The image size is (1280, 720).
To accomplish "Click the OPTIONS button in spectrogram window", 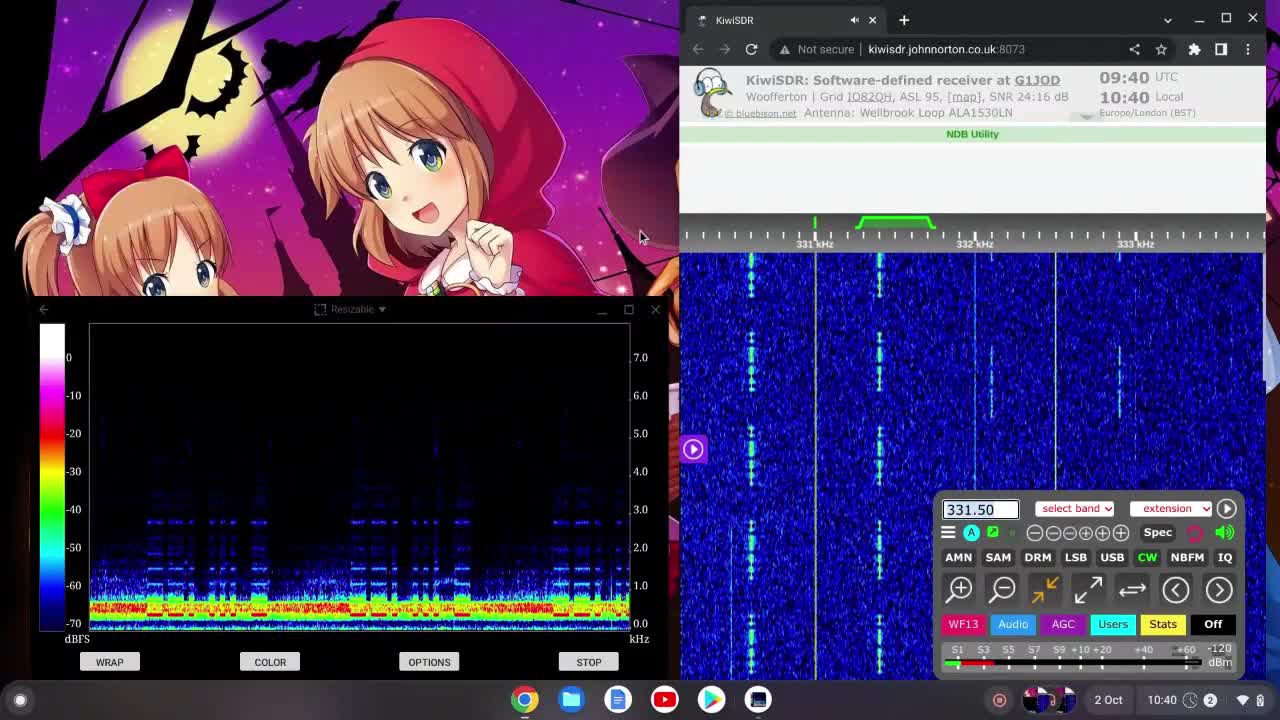I will (429, 662).
